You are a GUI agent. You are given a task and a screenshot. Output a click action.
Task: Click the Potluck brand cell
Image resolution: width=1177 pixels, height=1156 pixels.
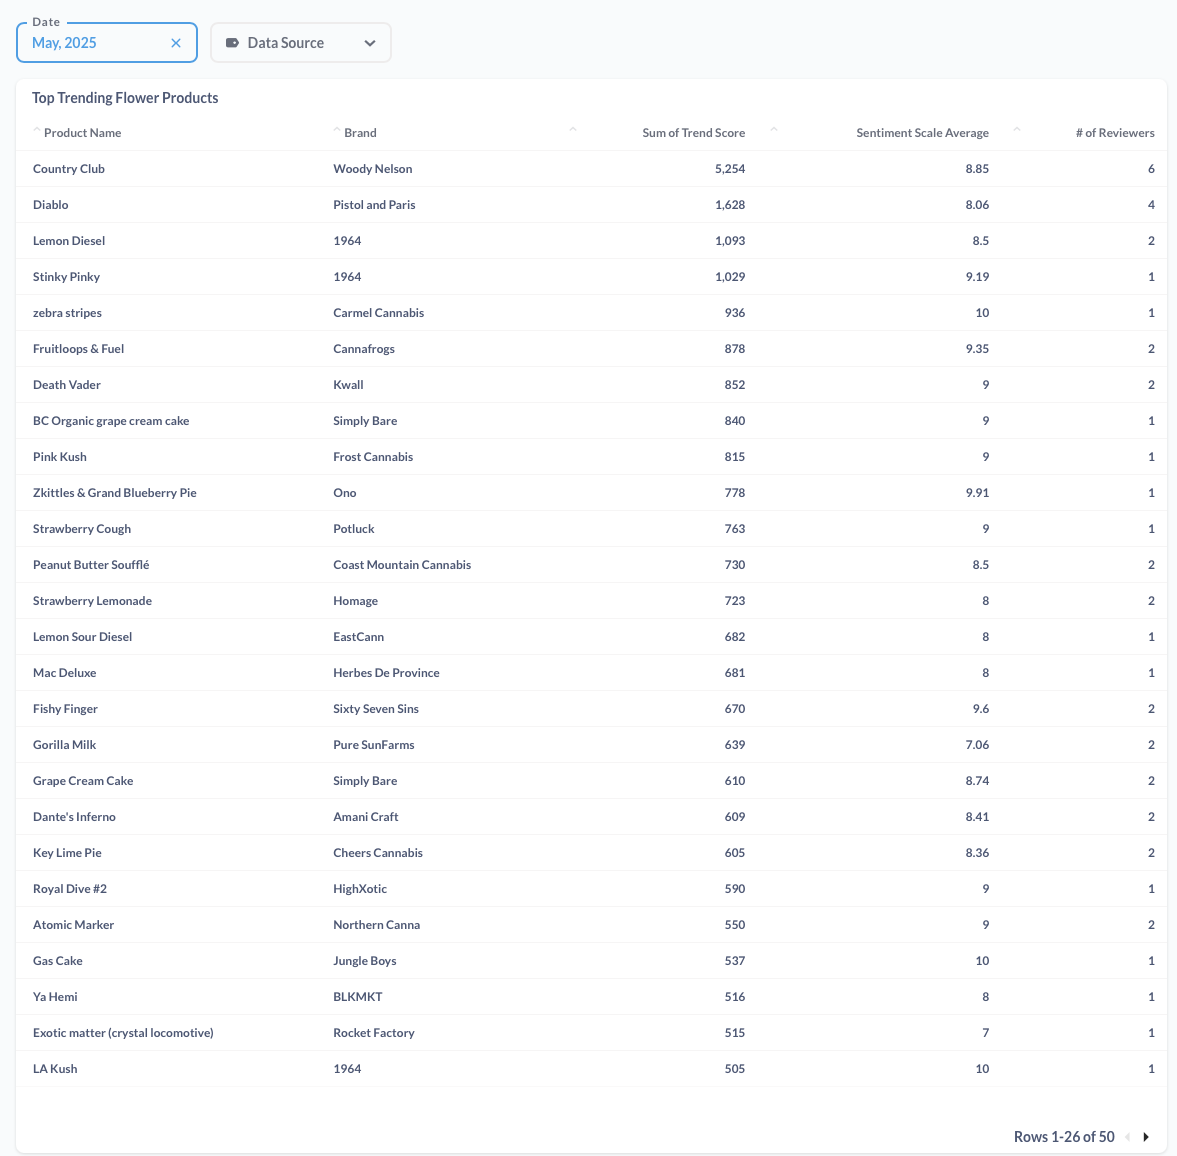coord(354,529)
